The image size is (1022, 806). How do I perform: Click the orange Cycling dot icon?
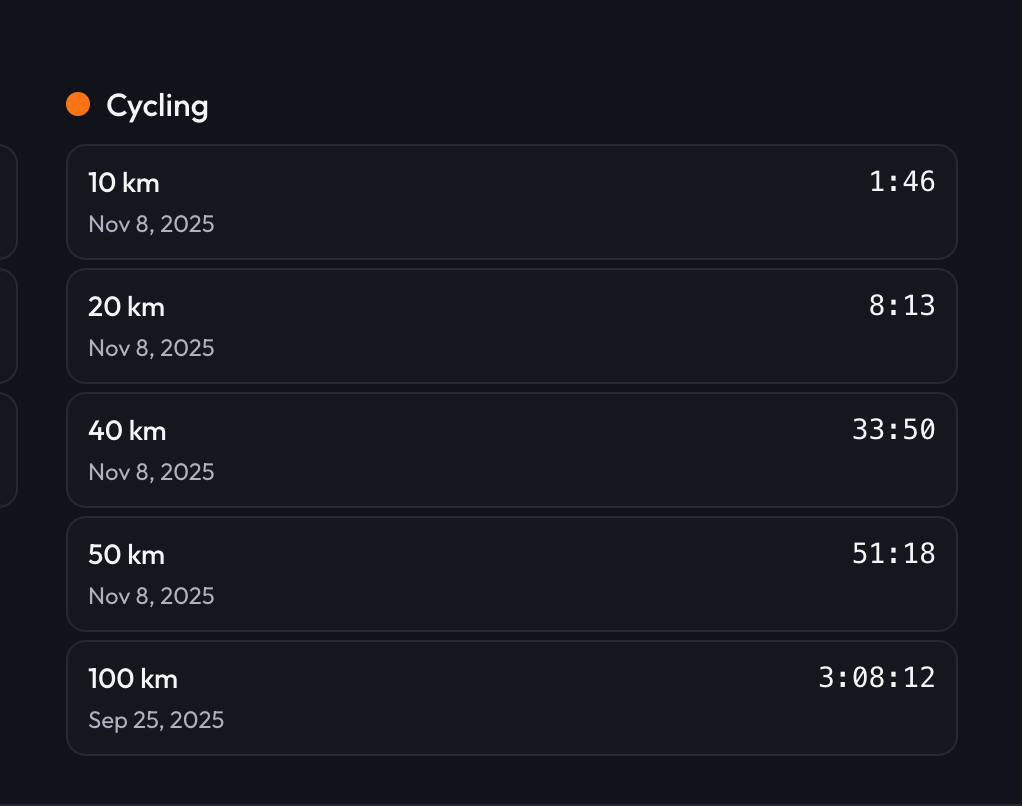tap(78, 104)
